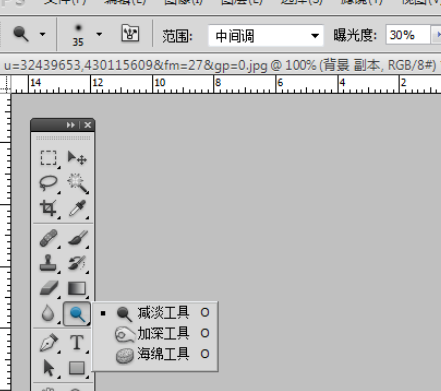Click the ruler origin corner box

(6, 84)
